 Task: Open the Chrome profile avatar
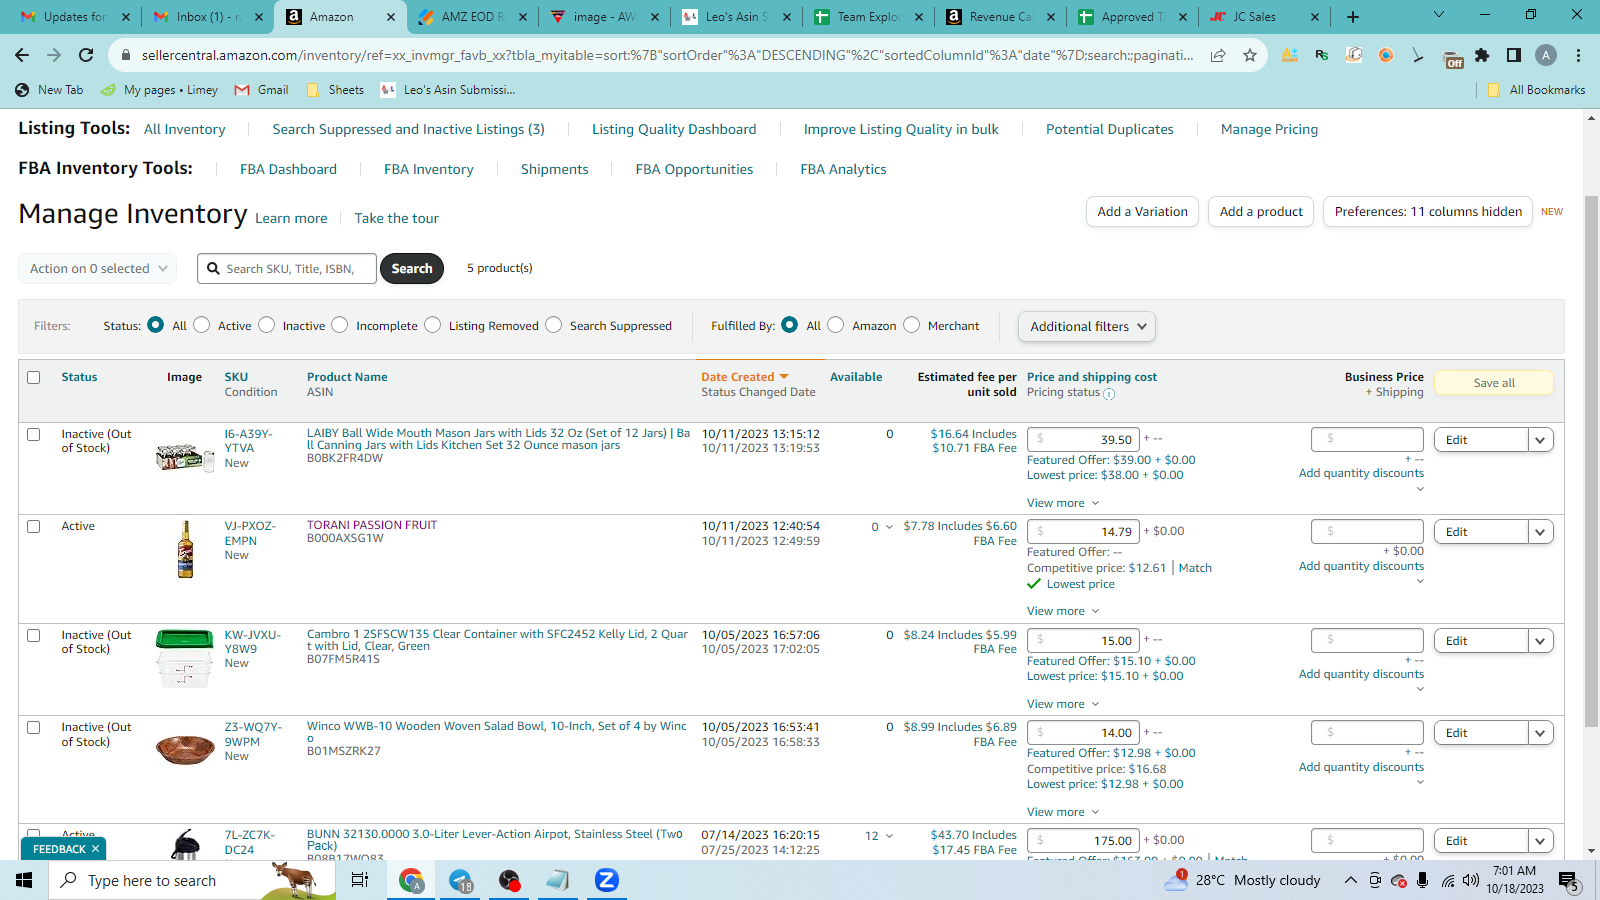pyautogui.click(x=1546, y=55)
